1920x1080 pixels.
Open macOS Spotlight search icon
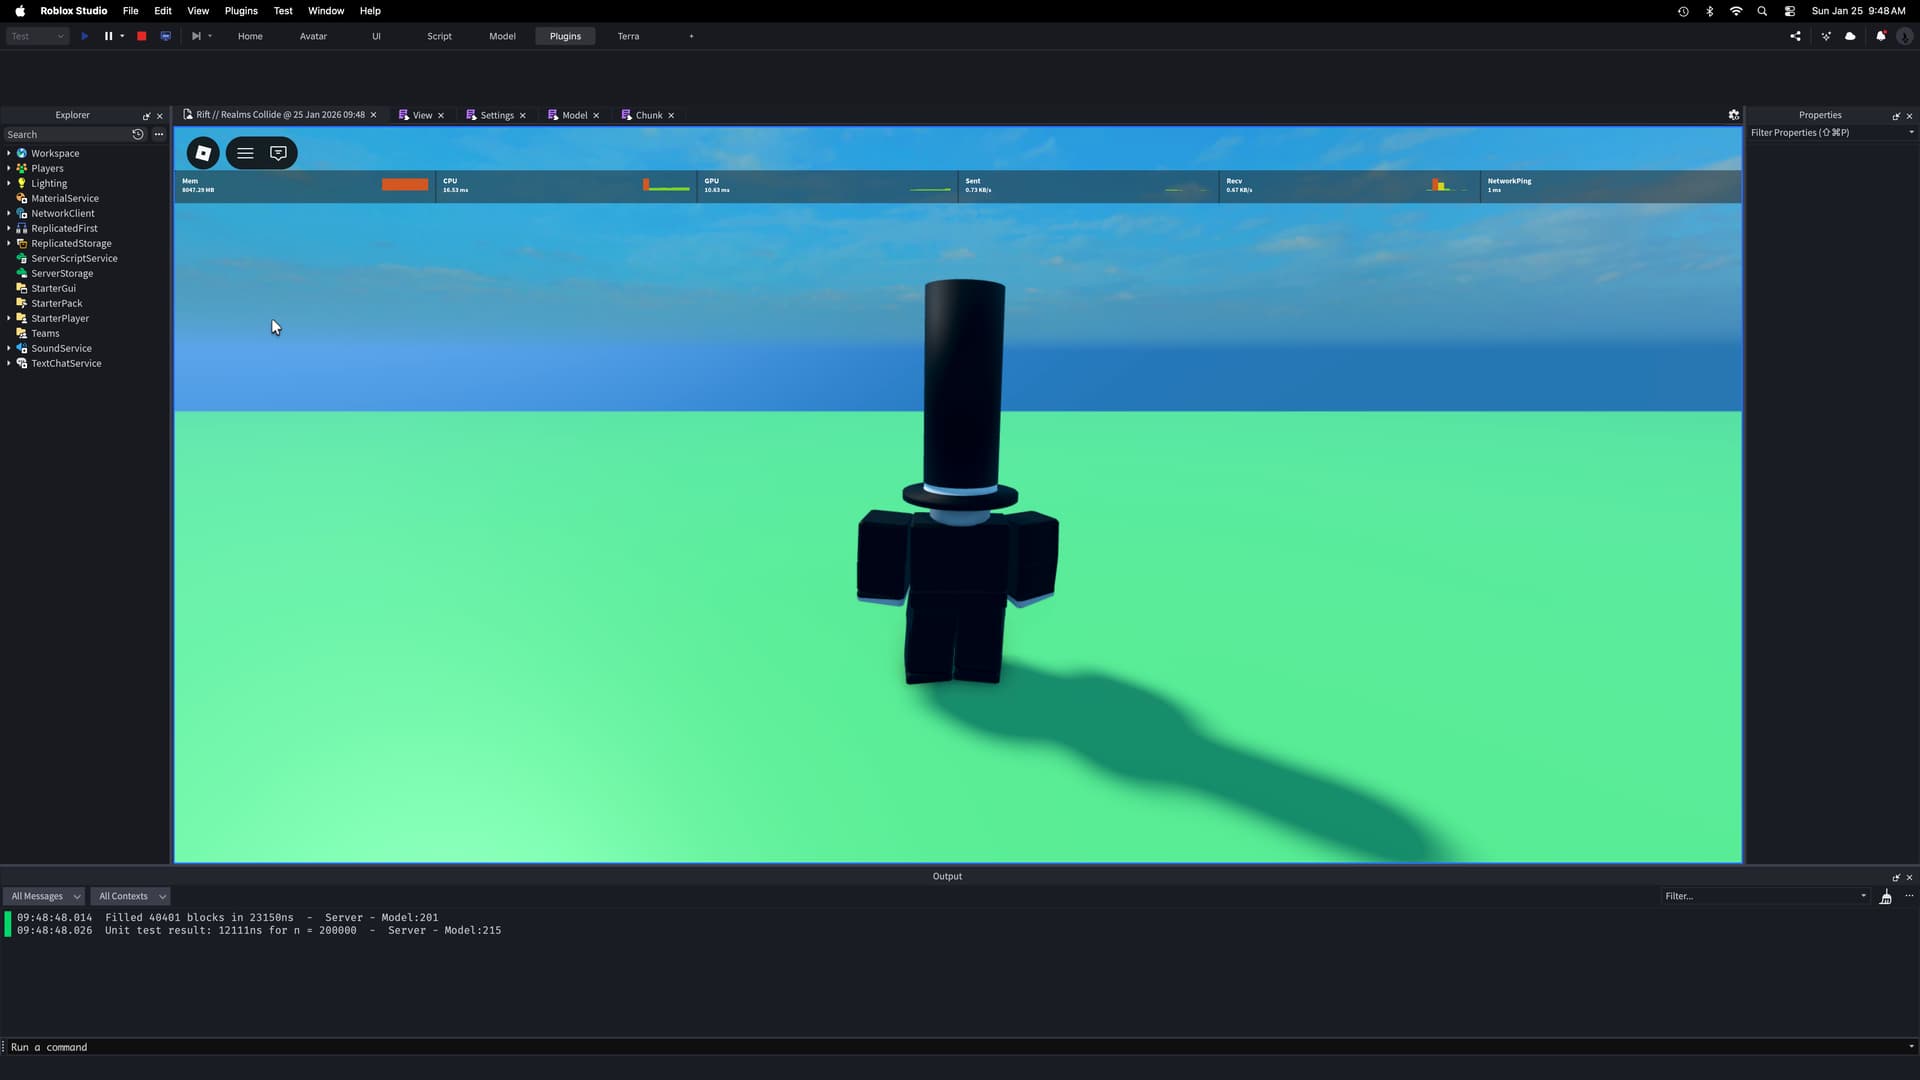1762,11
